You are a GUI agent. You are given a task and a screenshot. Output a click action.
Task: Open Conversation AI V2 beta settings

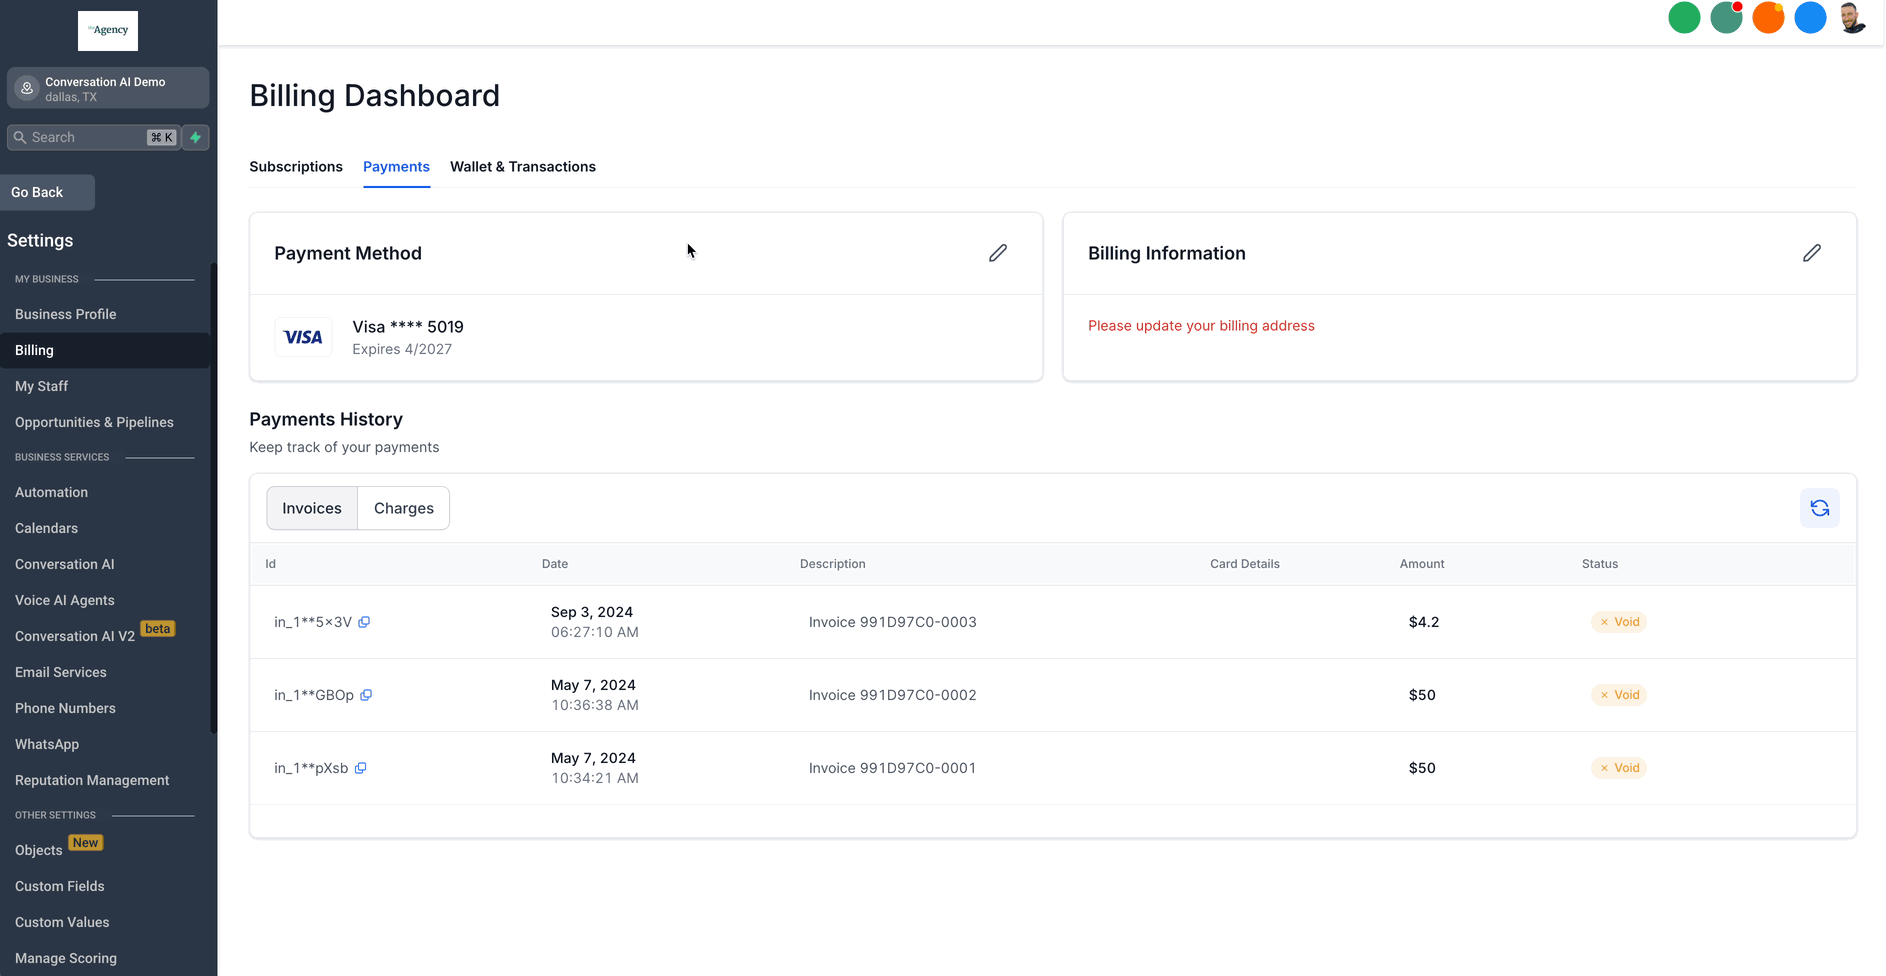pos(75,636)
